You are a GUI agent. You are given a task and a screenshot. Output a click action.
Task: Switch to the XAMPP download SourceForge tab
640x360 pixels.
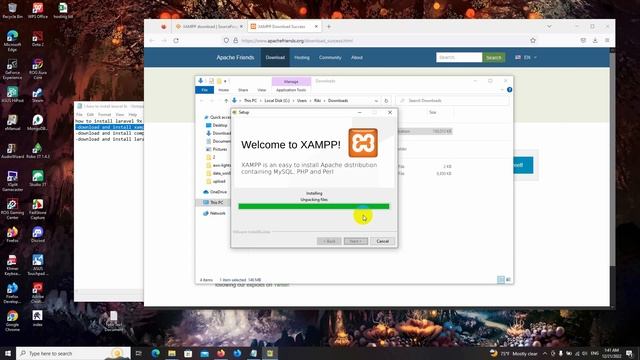209,27
